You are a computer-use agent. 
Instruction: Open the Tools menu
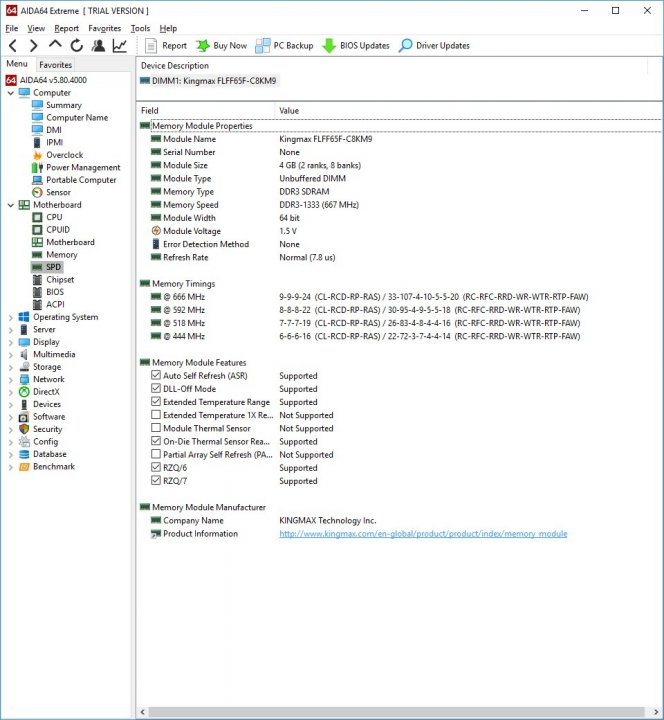[140, 28]
